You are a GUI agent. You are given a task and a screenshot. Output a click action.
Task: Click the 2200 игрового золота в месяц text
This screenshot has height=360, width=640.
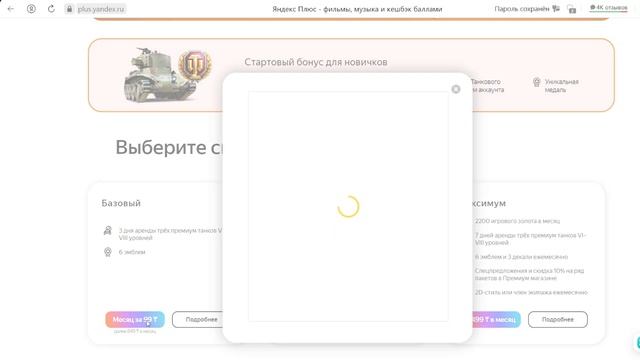517,221
